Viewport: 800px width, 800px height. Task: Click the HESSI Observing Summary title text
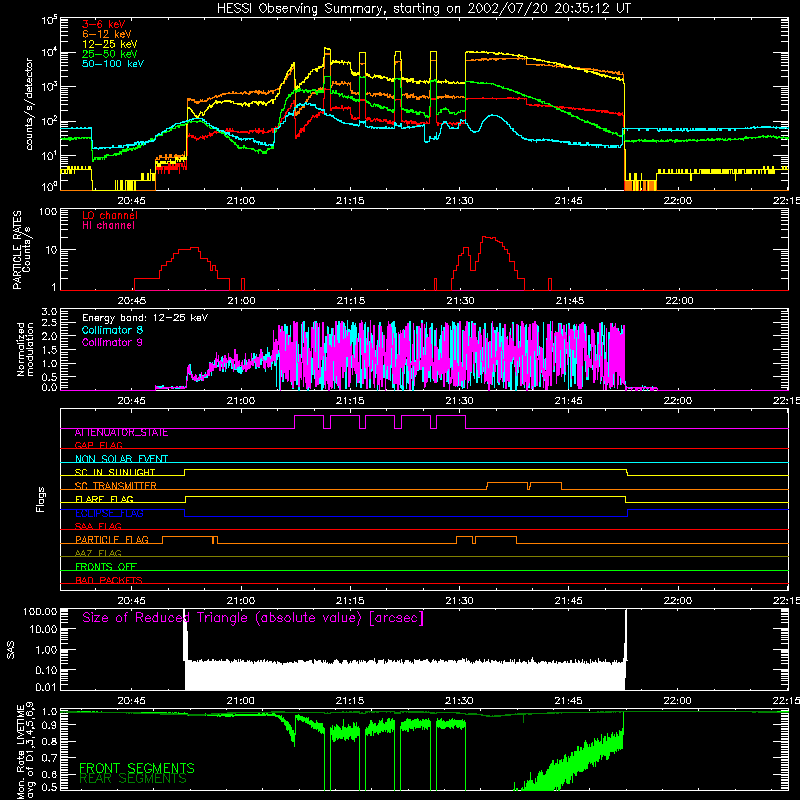coord(423,9)
